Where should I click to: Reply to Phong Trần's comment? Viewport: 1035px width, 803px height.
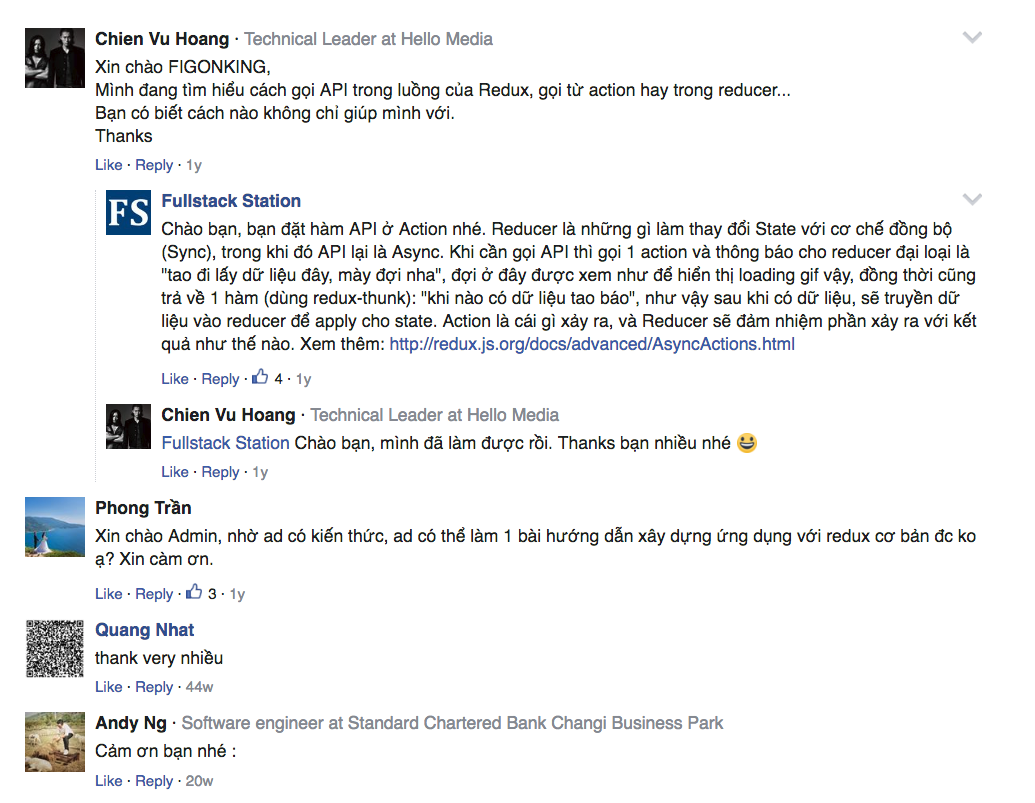pyautogui.click(x=154, y=594)
